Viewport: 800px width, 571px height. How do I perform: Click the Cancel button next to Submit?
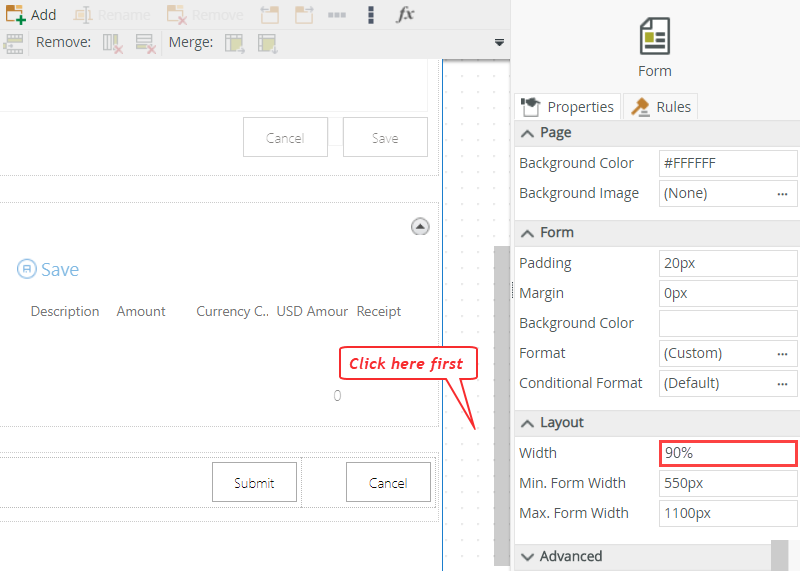[388, 482]
